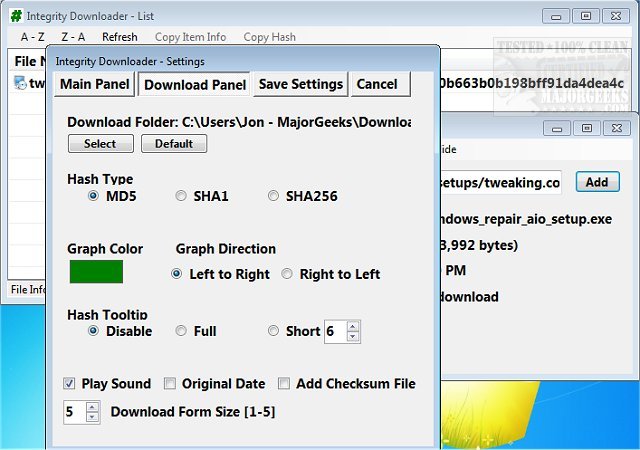Click the Add button in the download window
Screen dimensions: 640x450
pos(598,182)
